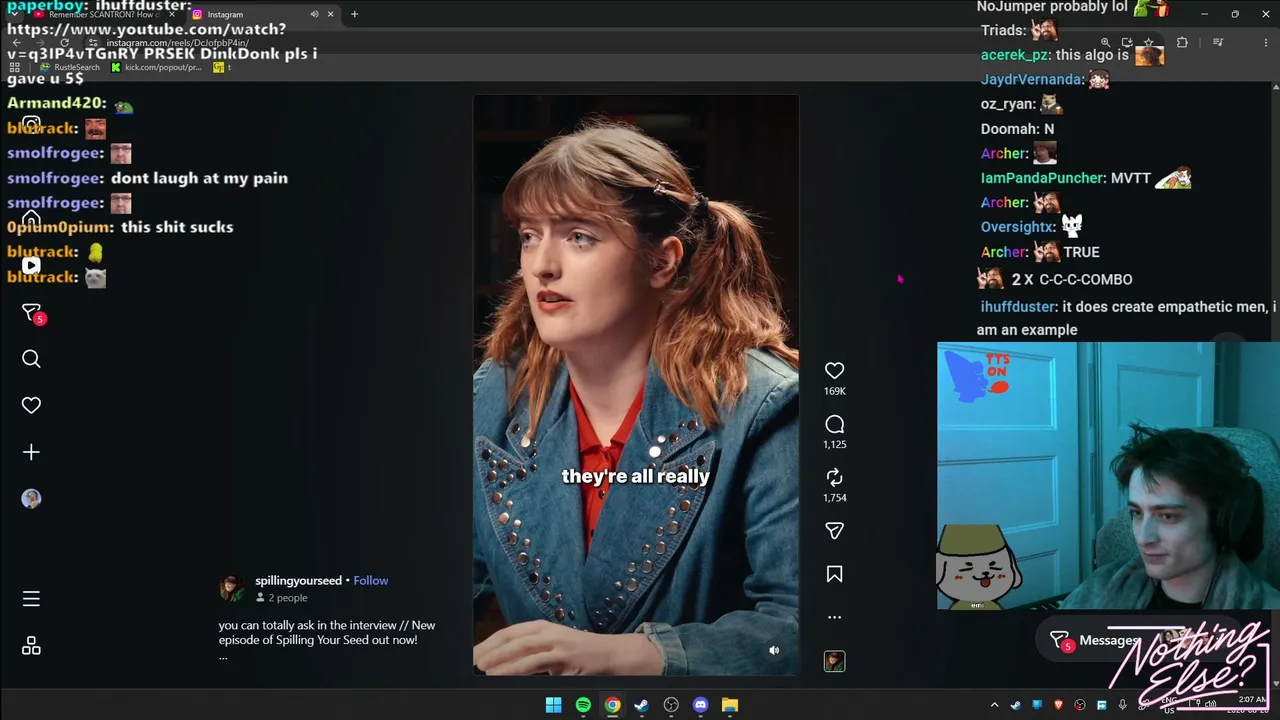Open the media controls icon in the toolbar
The image size is (1280, 720).
[1218, 43]
